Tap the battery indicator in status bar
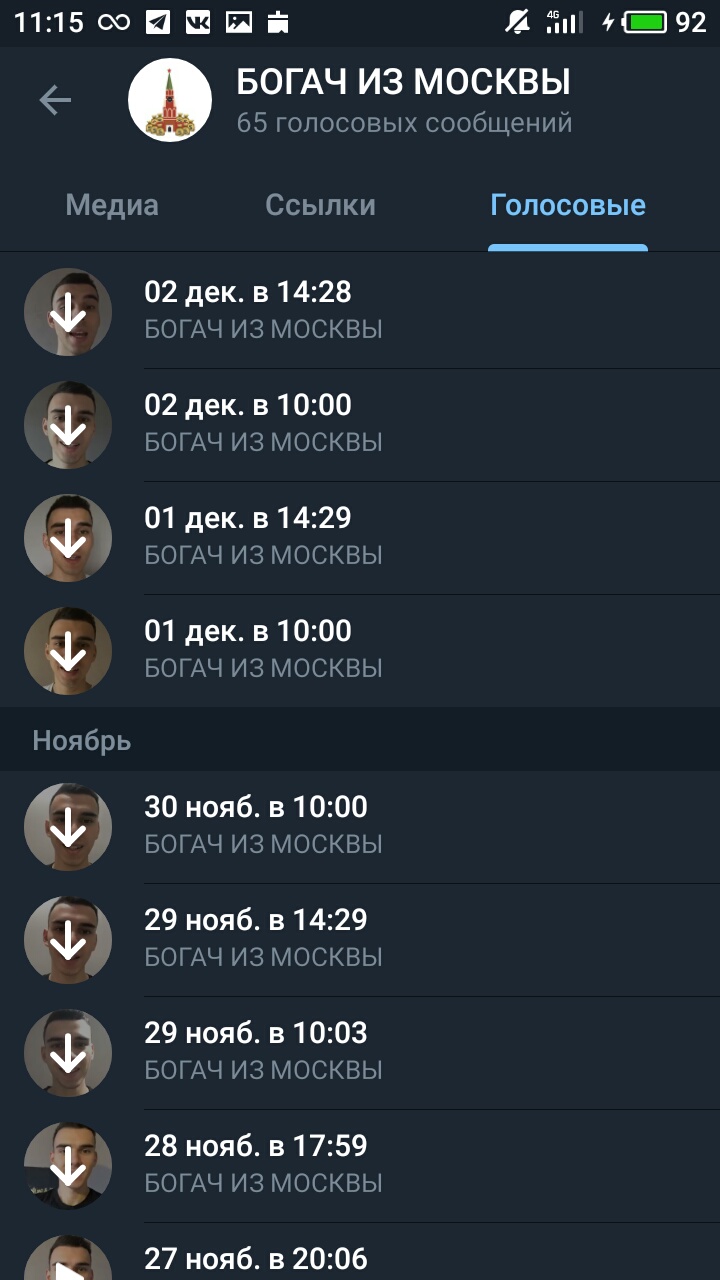 tap(645, 22)
